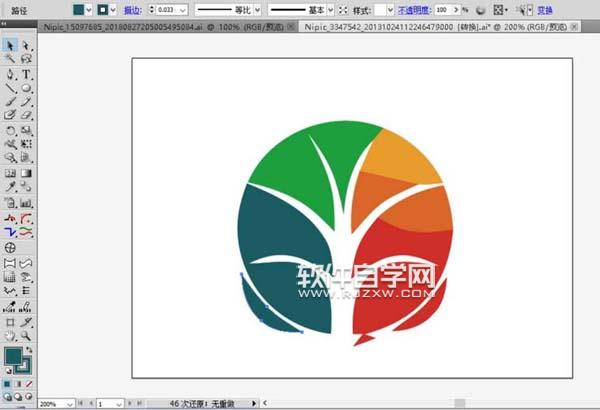Swap fill and stroke colors

pos(29,350)
